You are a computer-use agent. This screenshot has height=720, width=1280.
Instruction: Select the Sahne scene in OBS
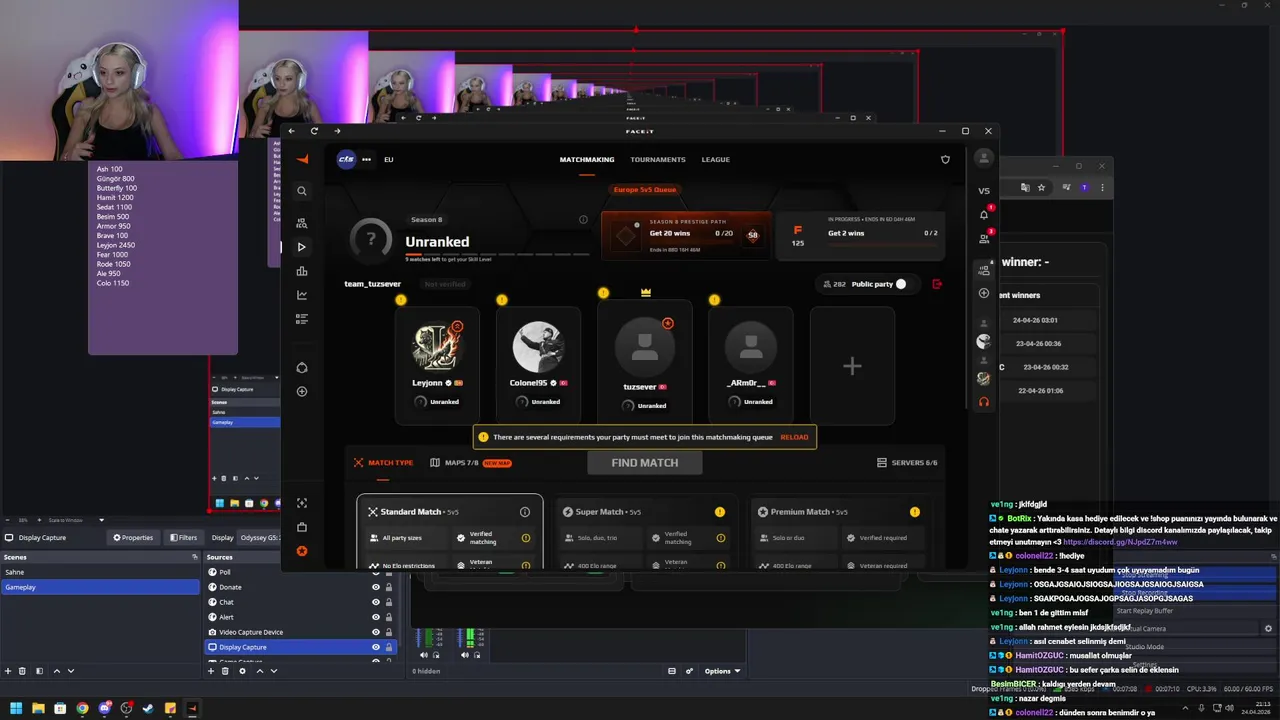100,572
